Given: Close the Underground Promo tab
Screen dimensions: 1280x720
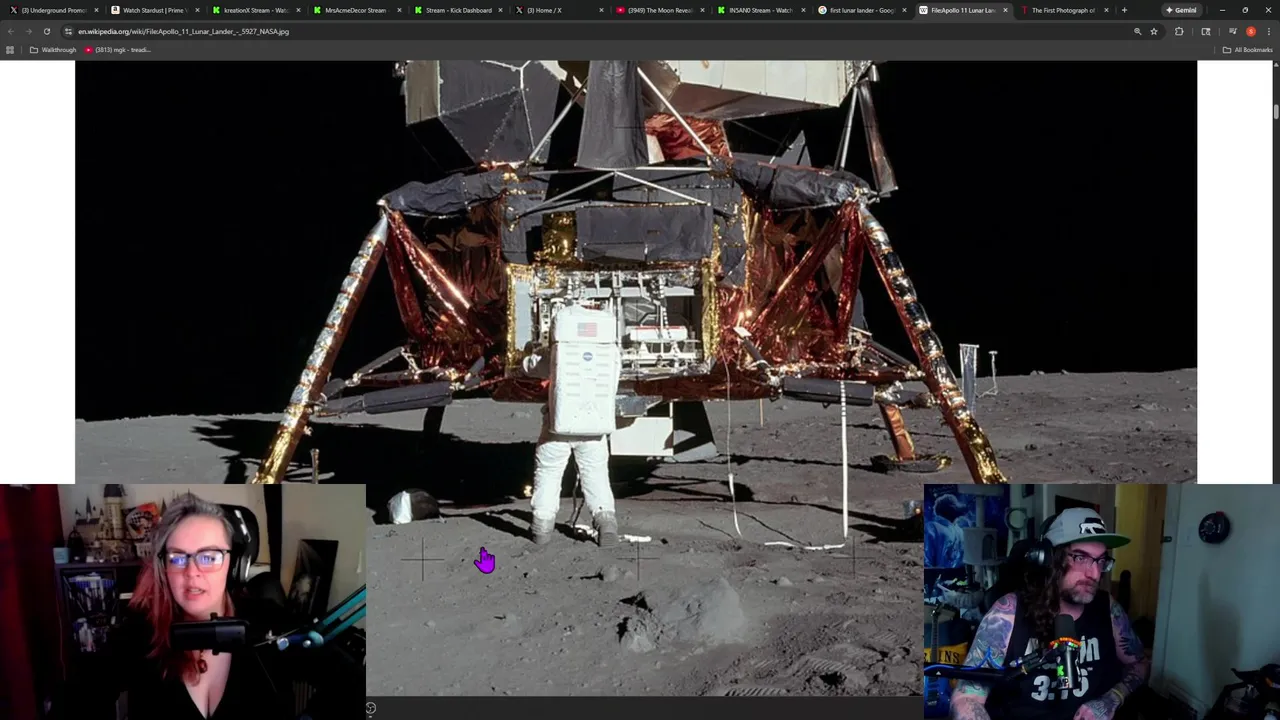Looking at the screenshot, I should pos(96,10).
